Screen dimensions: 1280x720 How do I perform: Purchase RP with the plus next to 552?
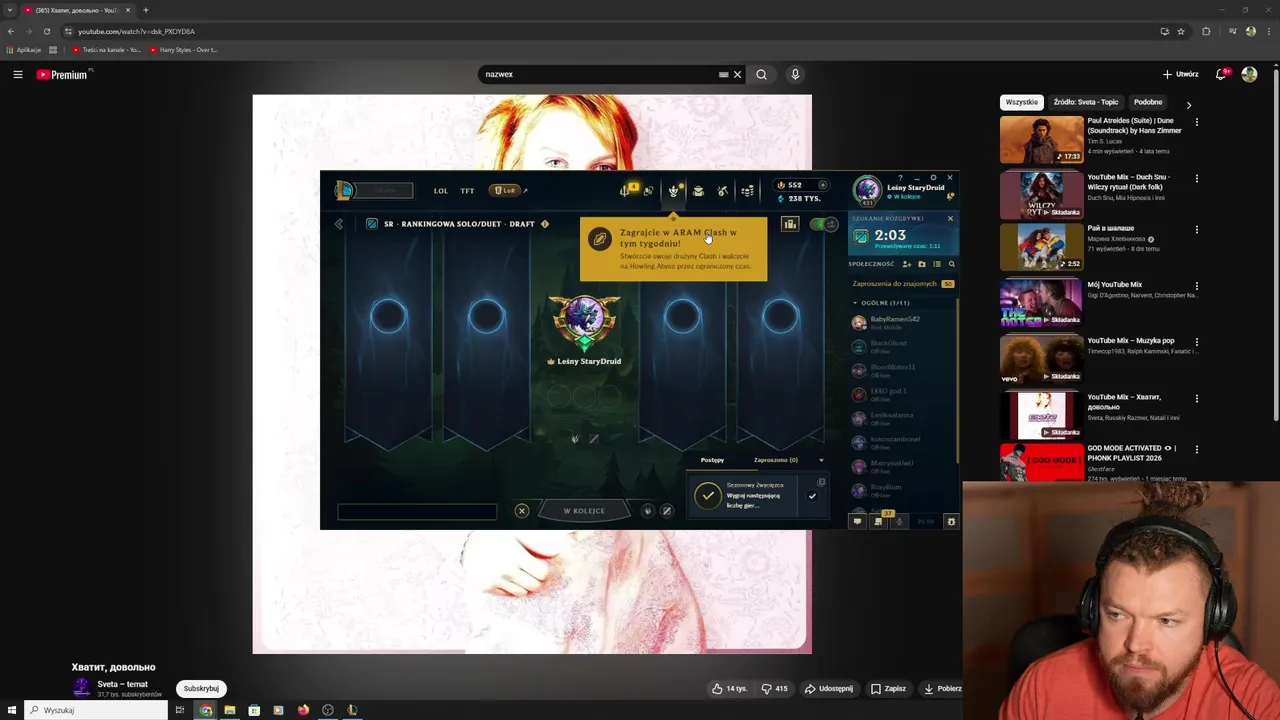click(x=823, y=185)
